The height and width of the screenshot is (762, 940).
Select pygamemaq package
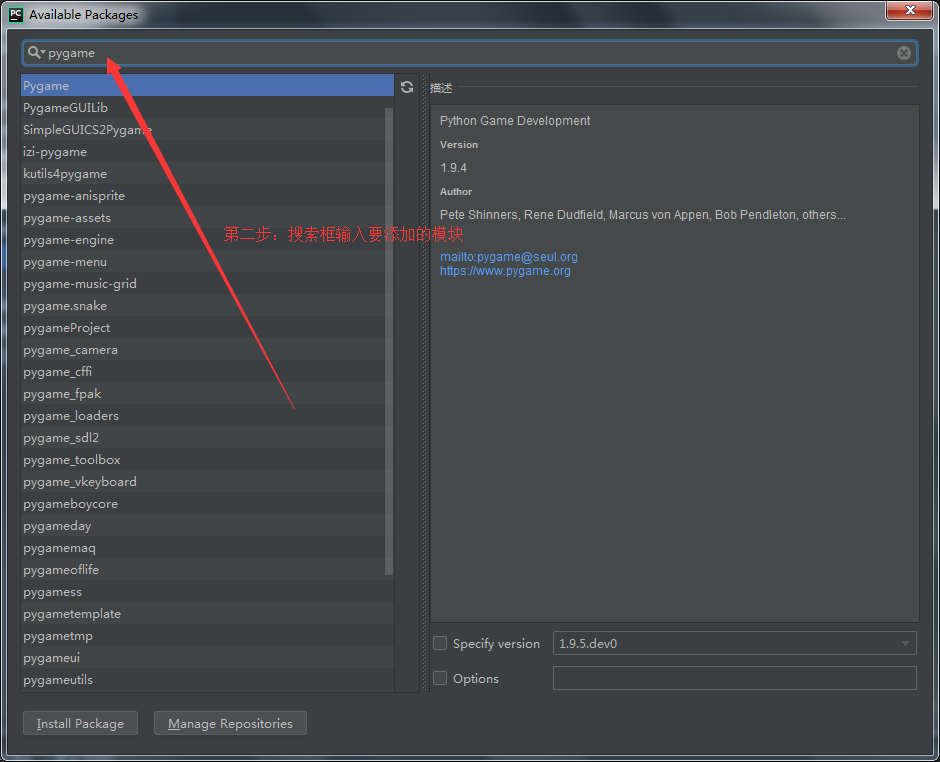coord(207,548)
